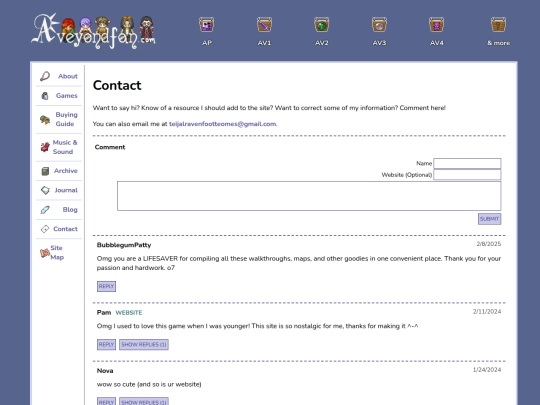Click the Games sidebar icon
Image resolution: width=540 pixels, height=405 pixels.
(45, 96)
